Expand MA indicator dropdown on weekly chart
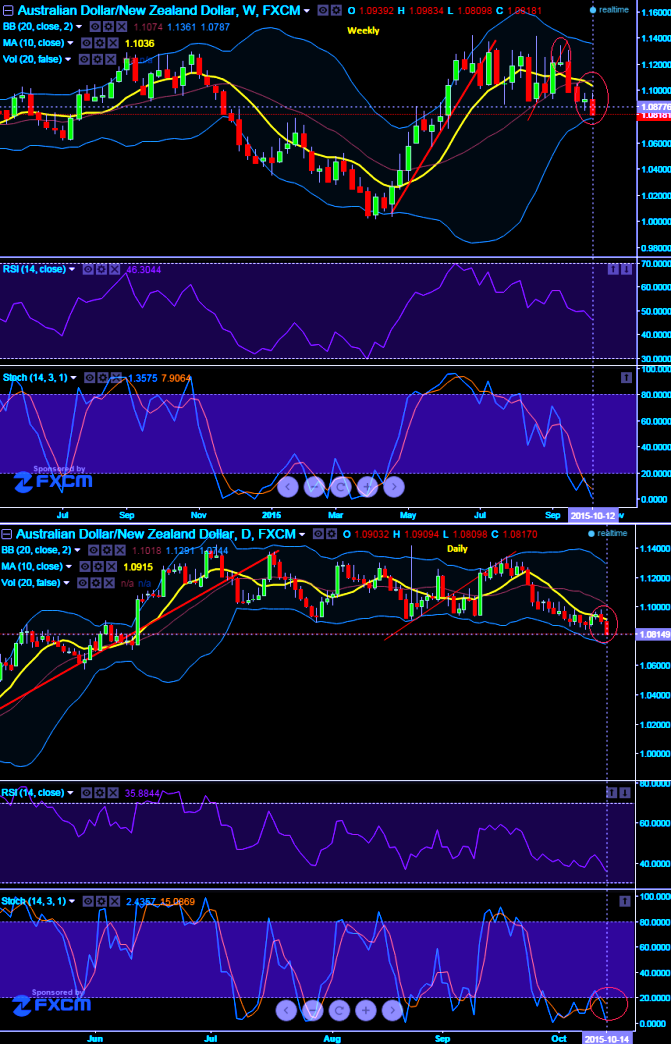 70,43
